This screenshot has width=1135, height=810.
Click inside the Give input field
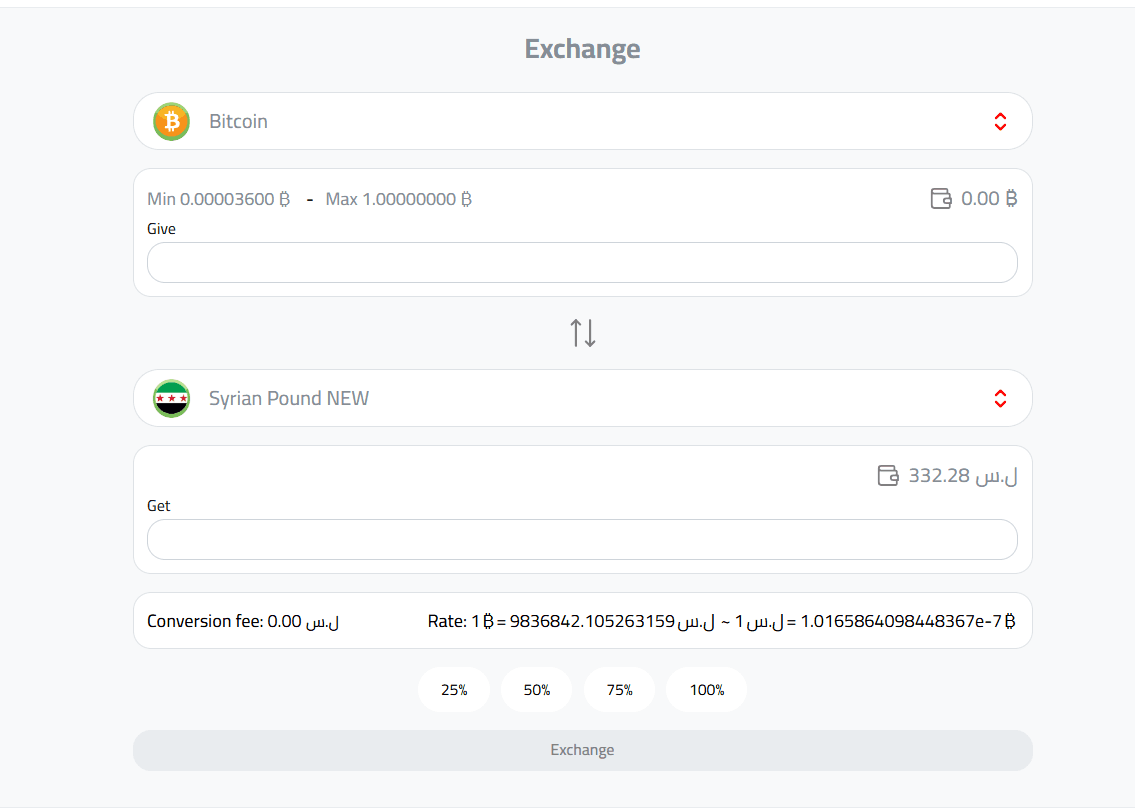[583, 262]
